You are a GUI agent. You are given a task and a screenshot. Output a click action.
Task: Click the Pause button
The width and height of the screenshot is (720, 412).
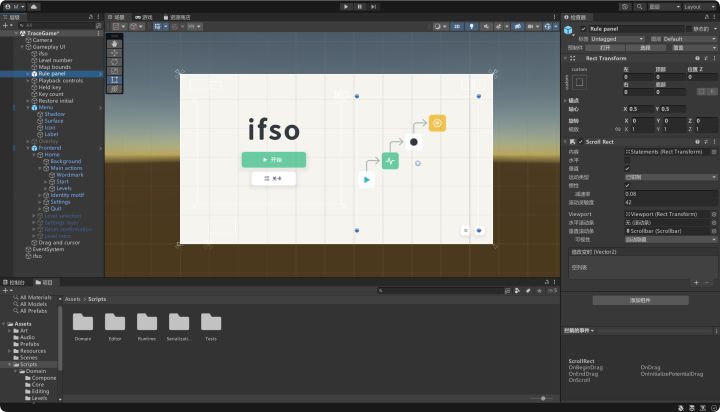tap(360, 7)
